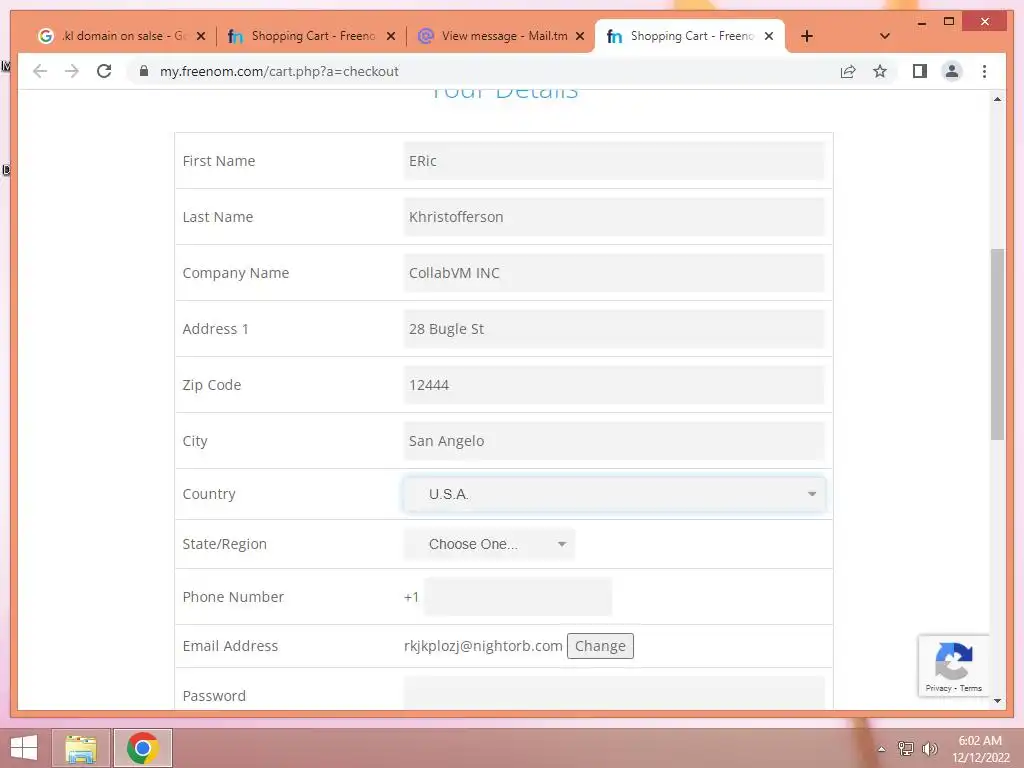Open Chrome three-dot menu
The image size is (1024, 768).
(984, 71)
